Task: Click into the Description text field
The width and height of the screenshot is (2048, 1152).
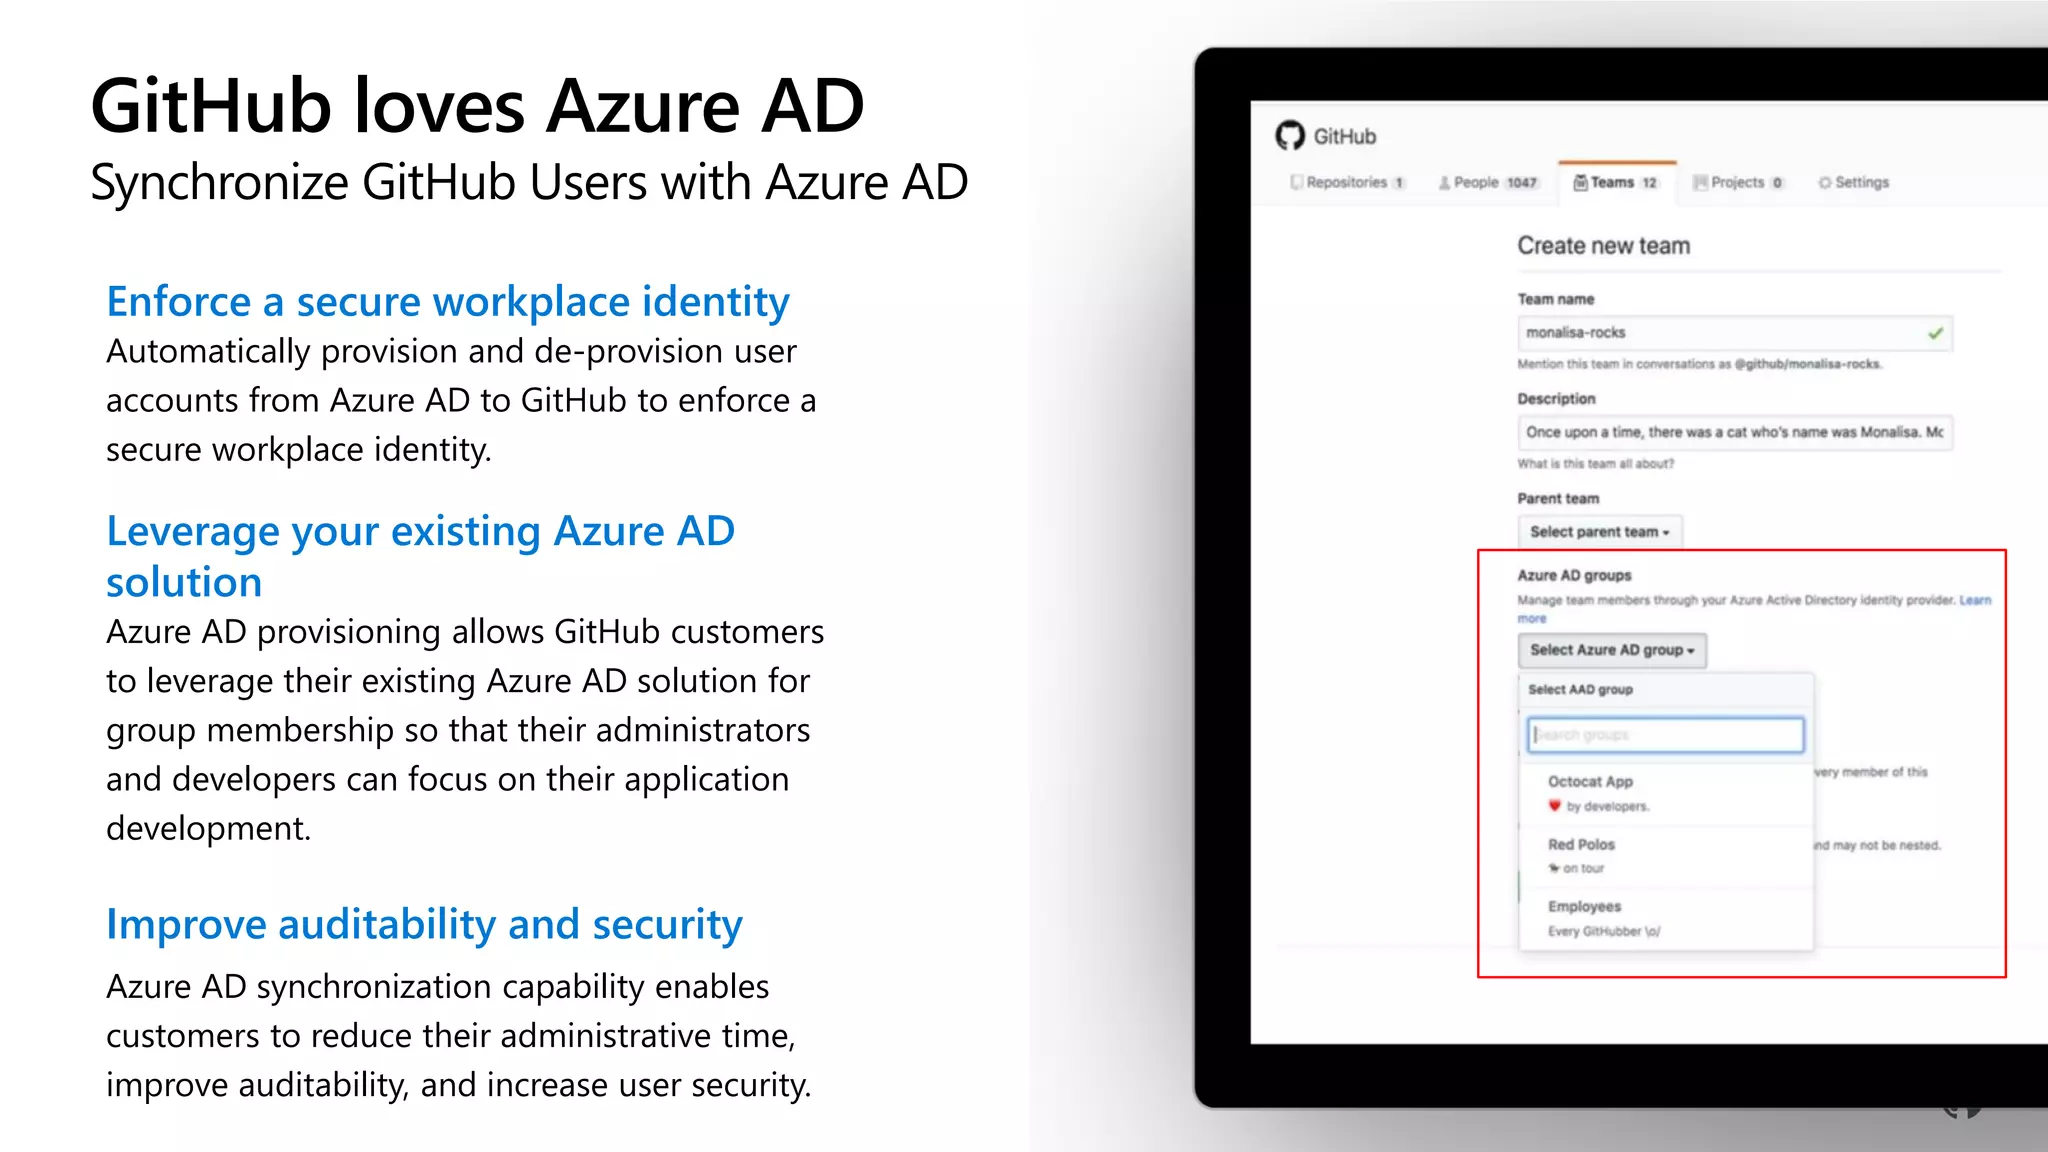Action: tap(1734, 432)
